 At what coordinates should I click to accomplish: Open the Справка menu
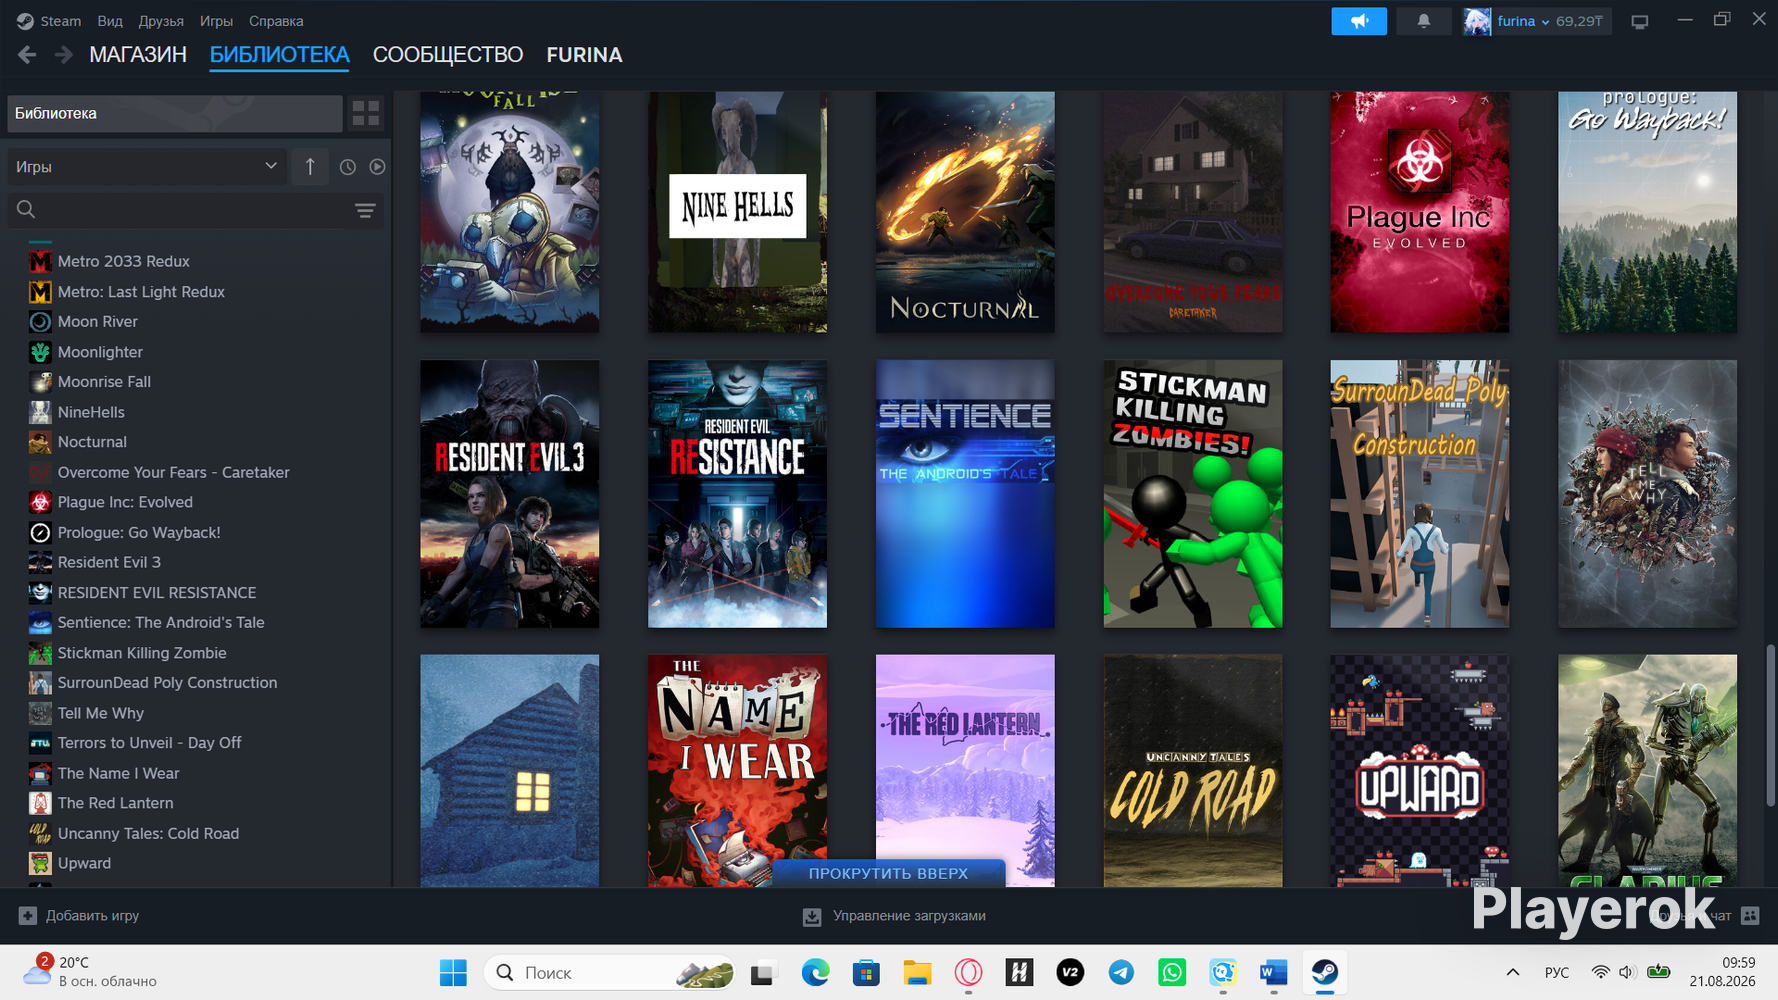[276, 21]
